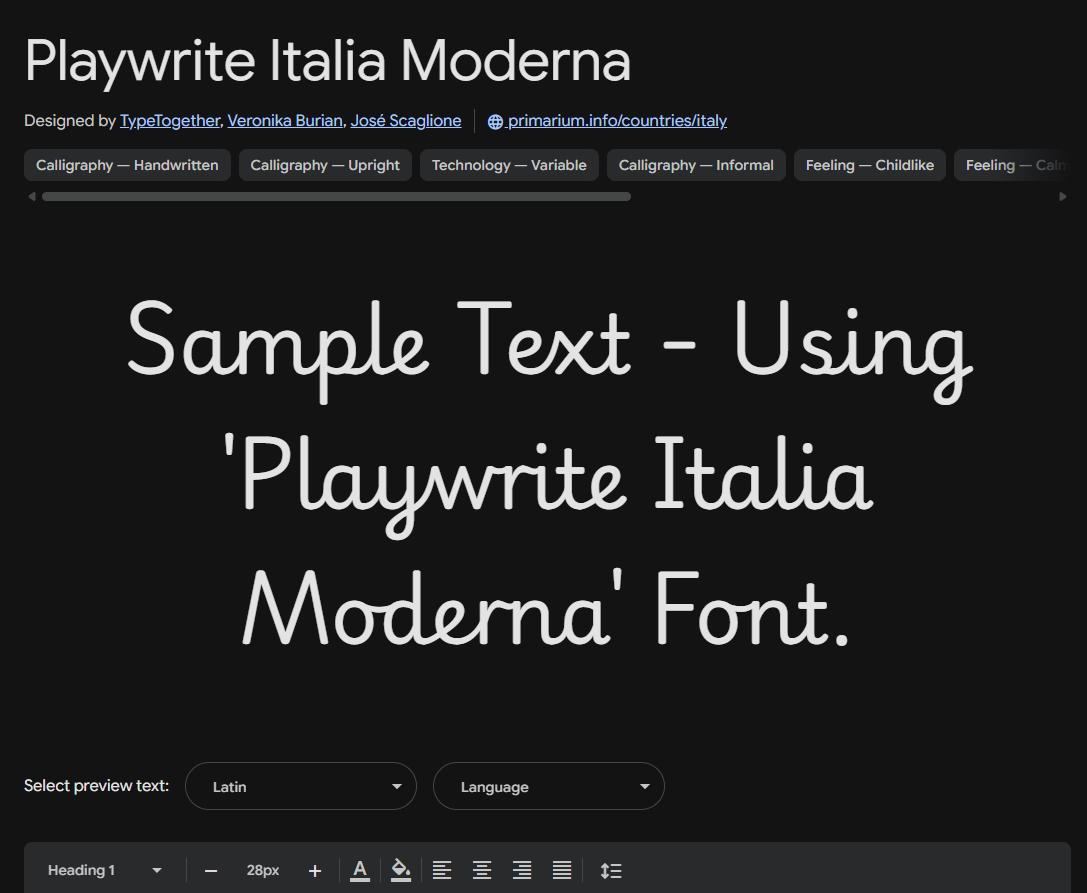The height and width of the screenshot is (893, 1087).
Task: Select the partially hidden Feeling — Calm tag
Action: pos(1012,165)
